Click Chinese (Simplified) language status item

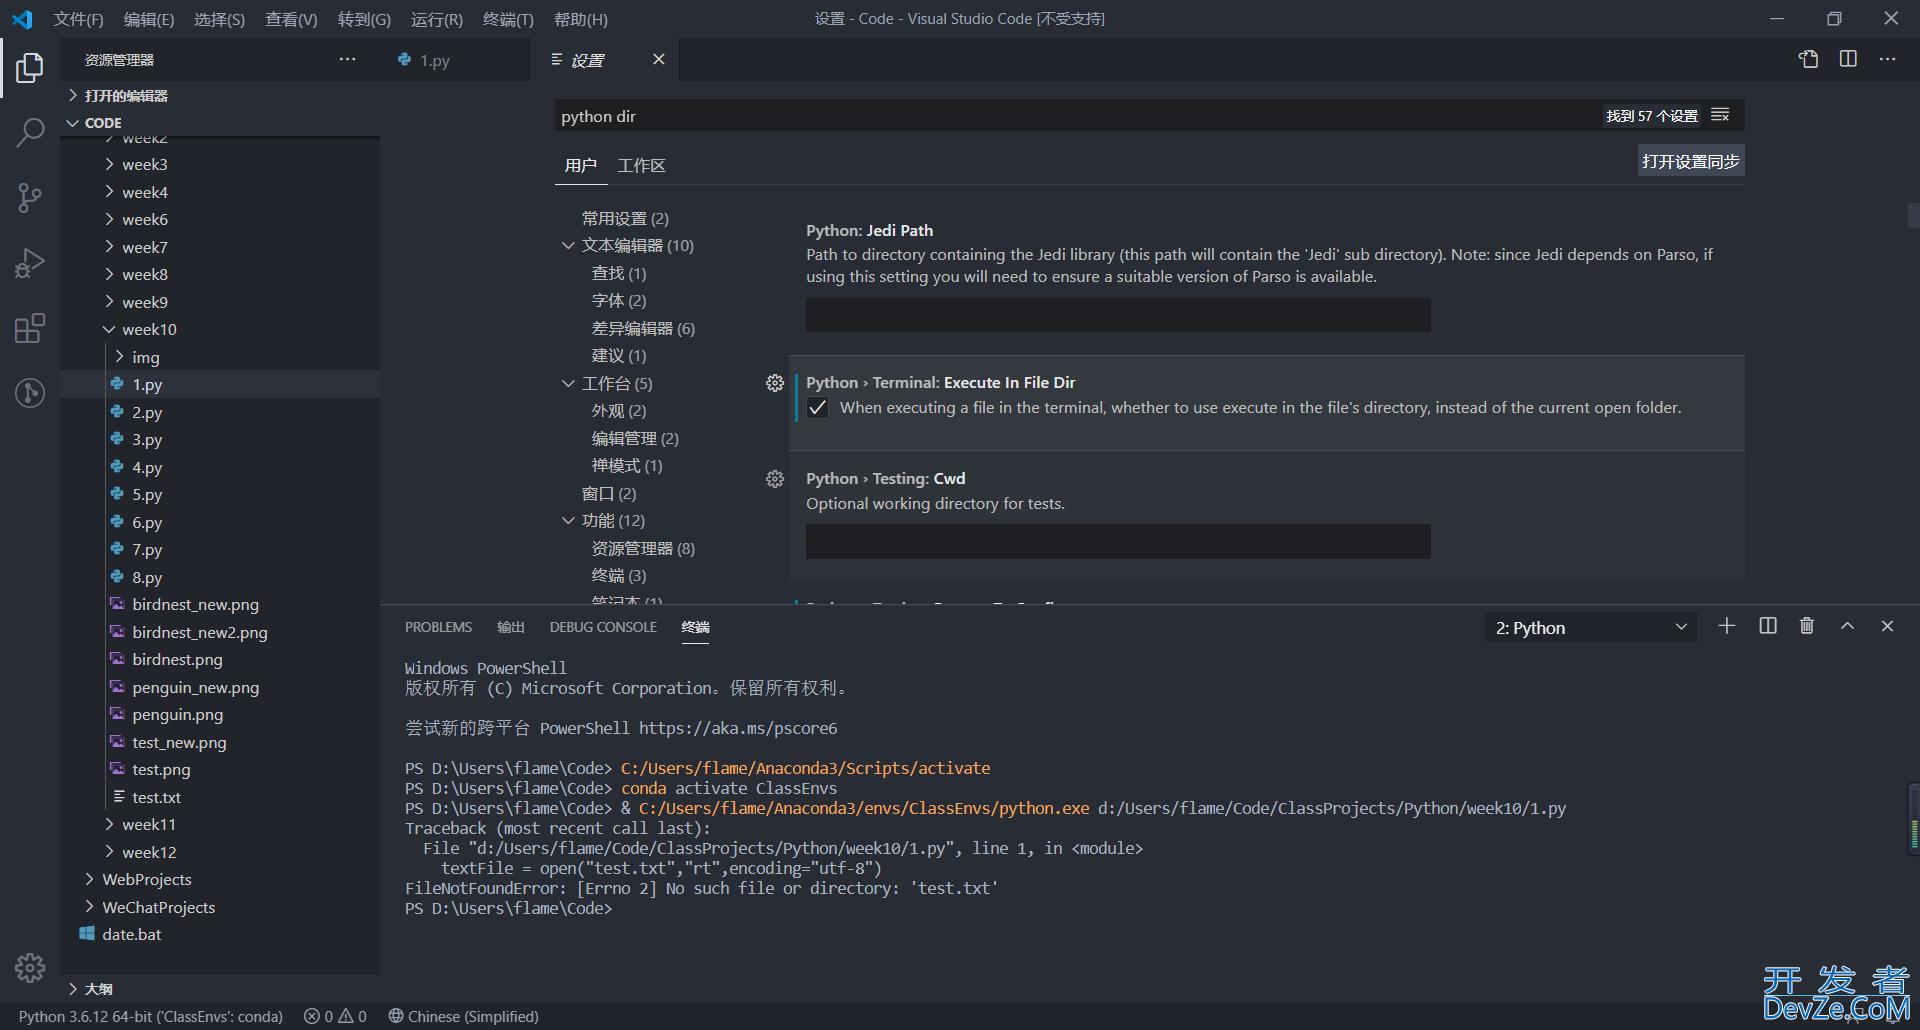pyautogui.click(x=463, y=1016)
